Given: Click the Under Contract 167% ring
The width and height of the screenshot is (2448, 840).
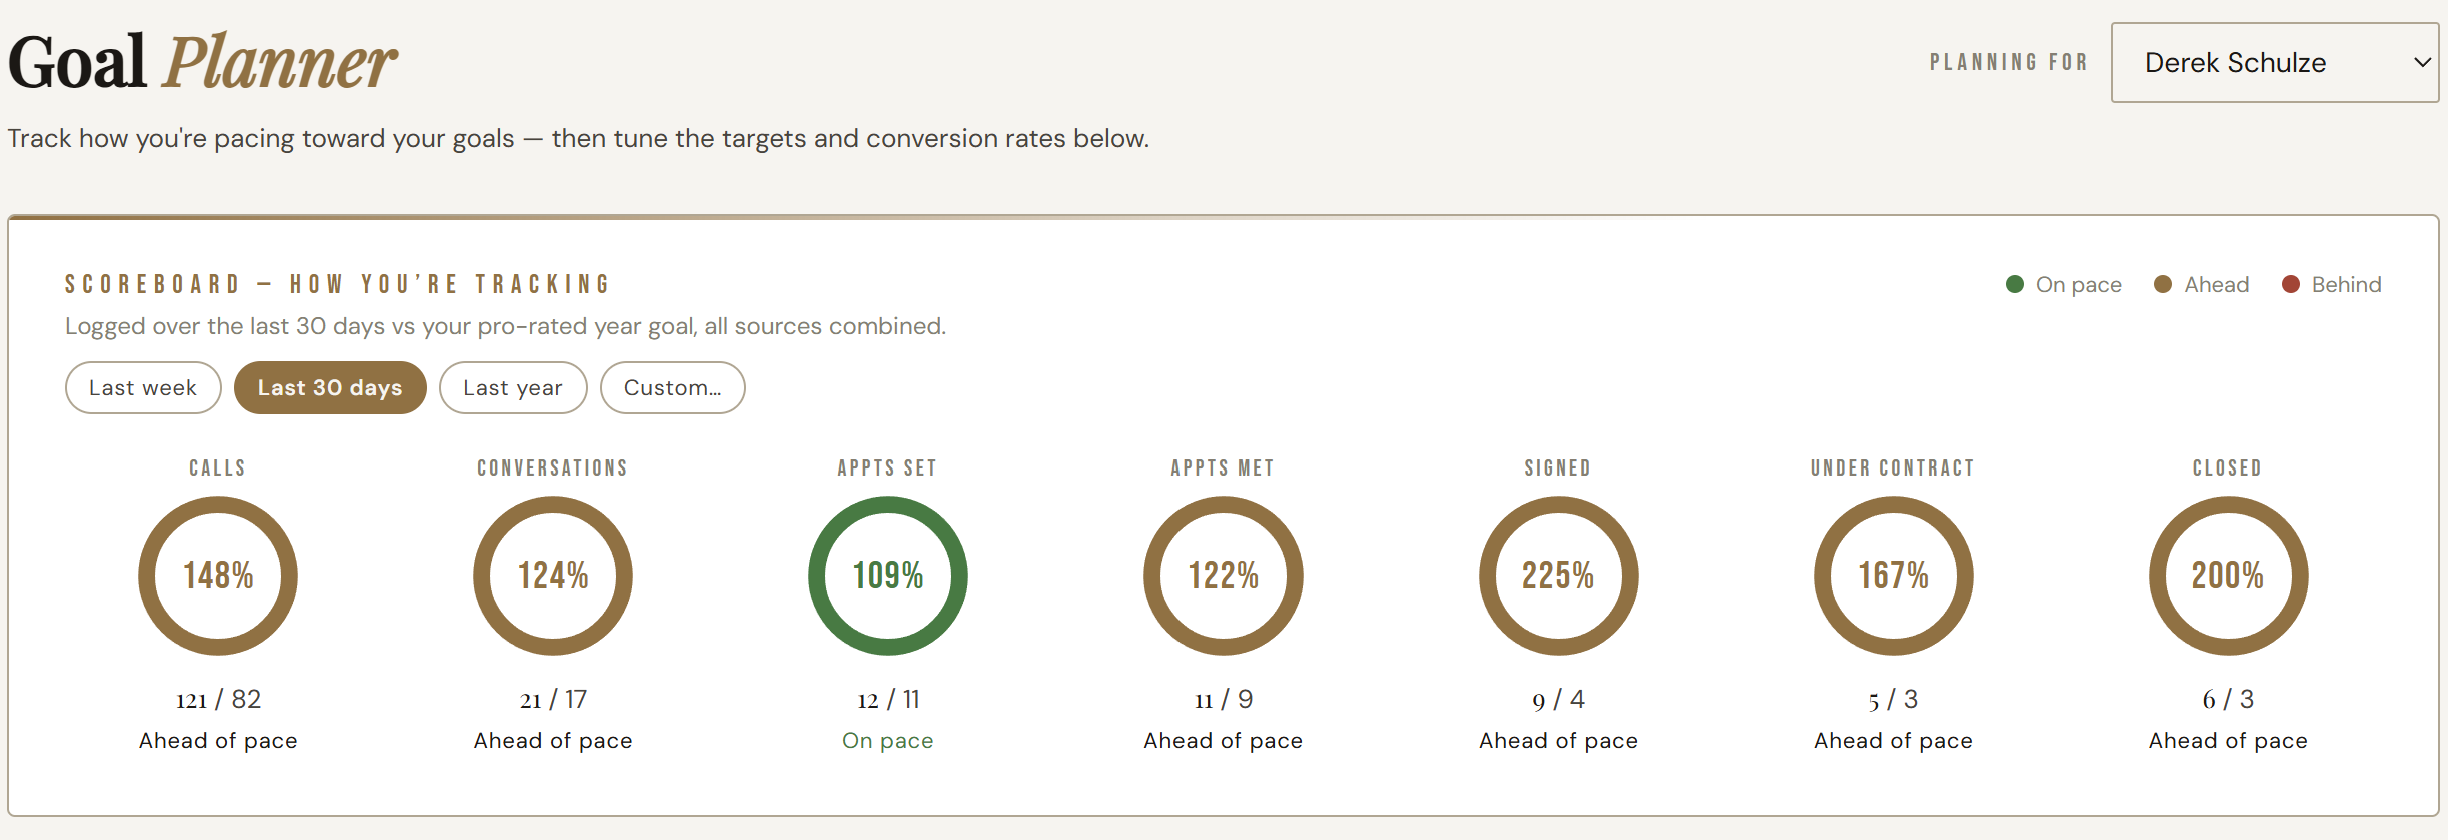Looking at the screenshot, I should (x=1894, y=576).
